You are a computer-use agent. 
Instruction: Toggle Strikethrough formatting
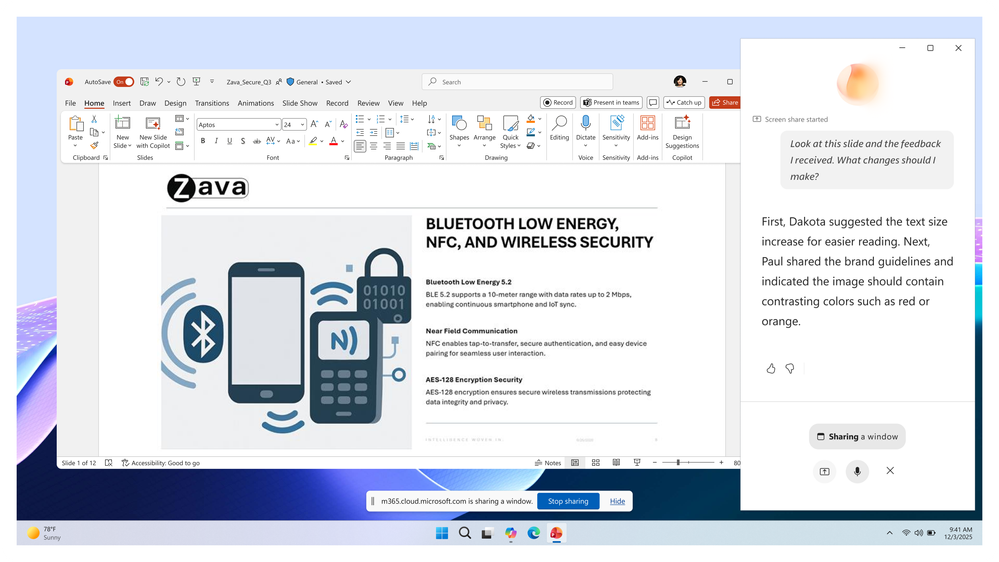[x=256, y=141]
